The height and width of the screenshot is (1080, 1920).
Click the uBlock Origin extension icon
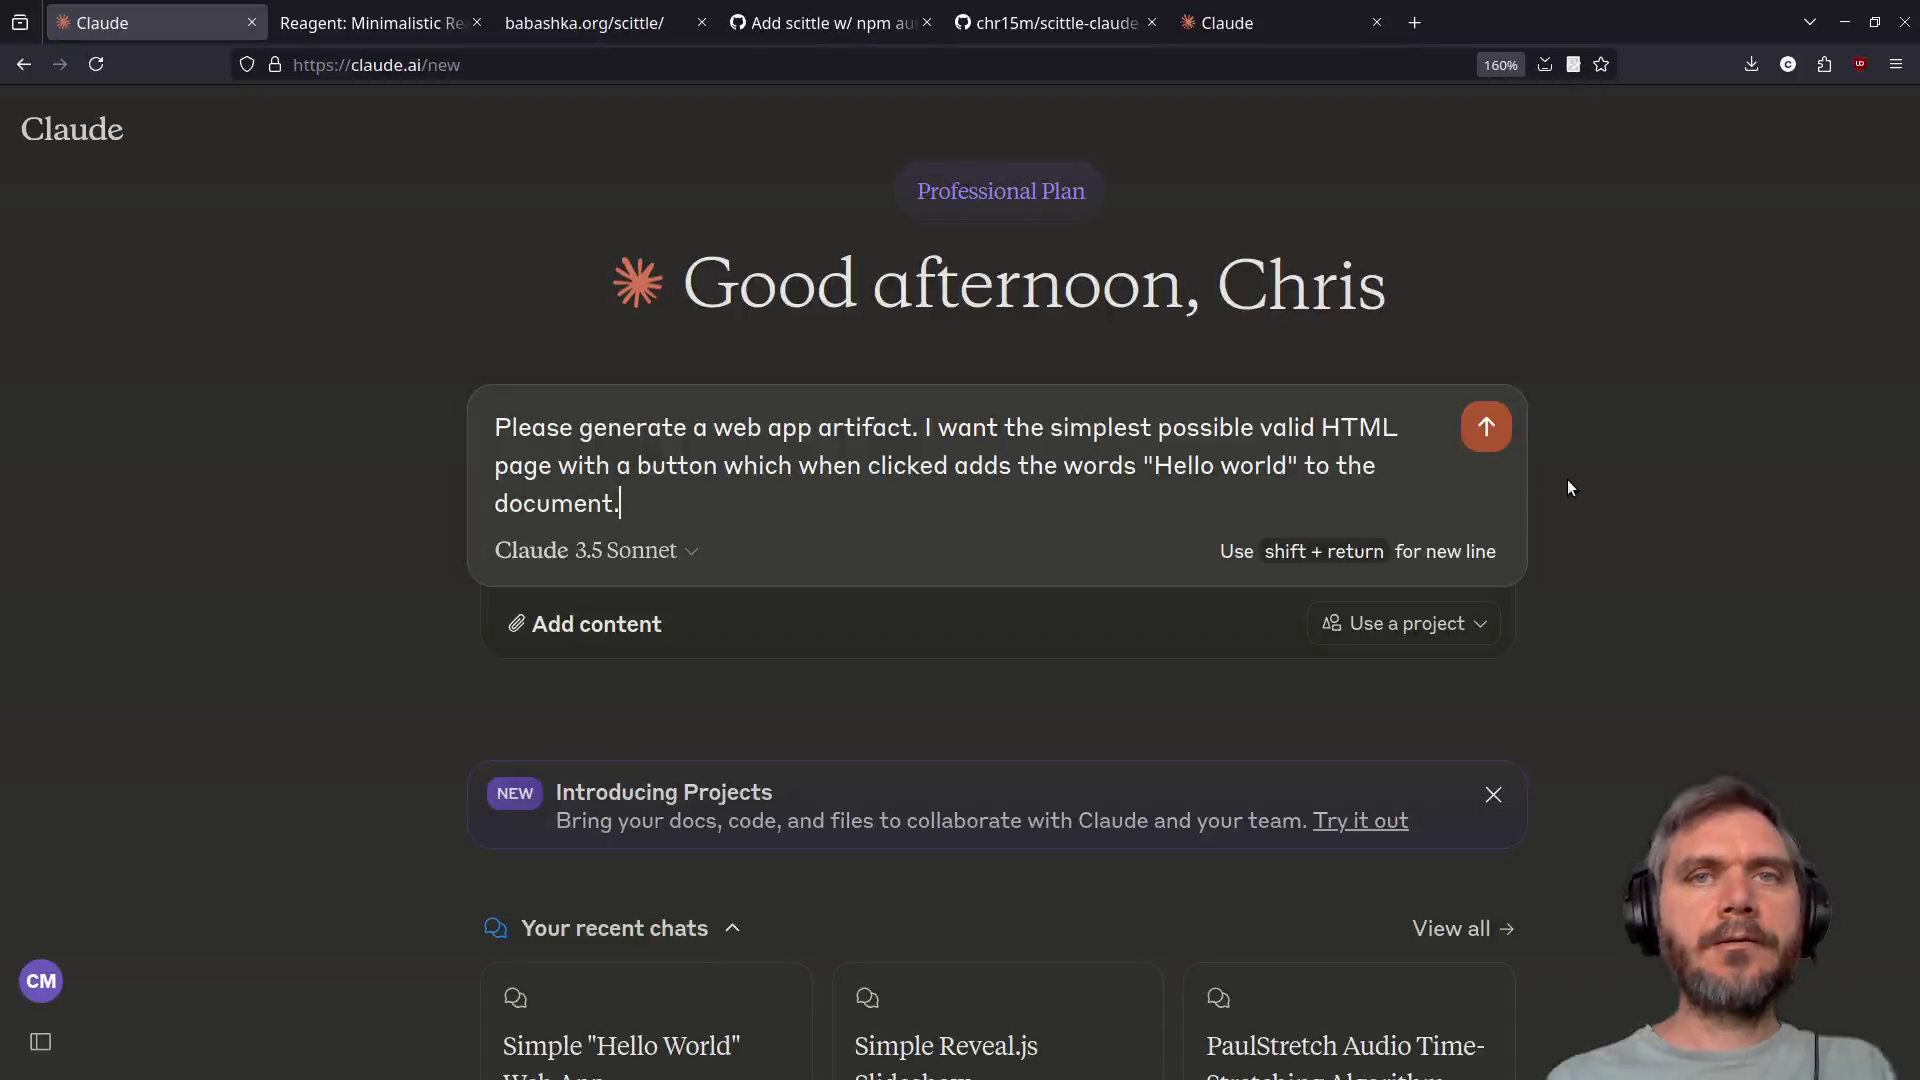point(1860,64)
